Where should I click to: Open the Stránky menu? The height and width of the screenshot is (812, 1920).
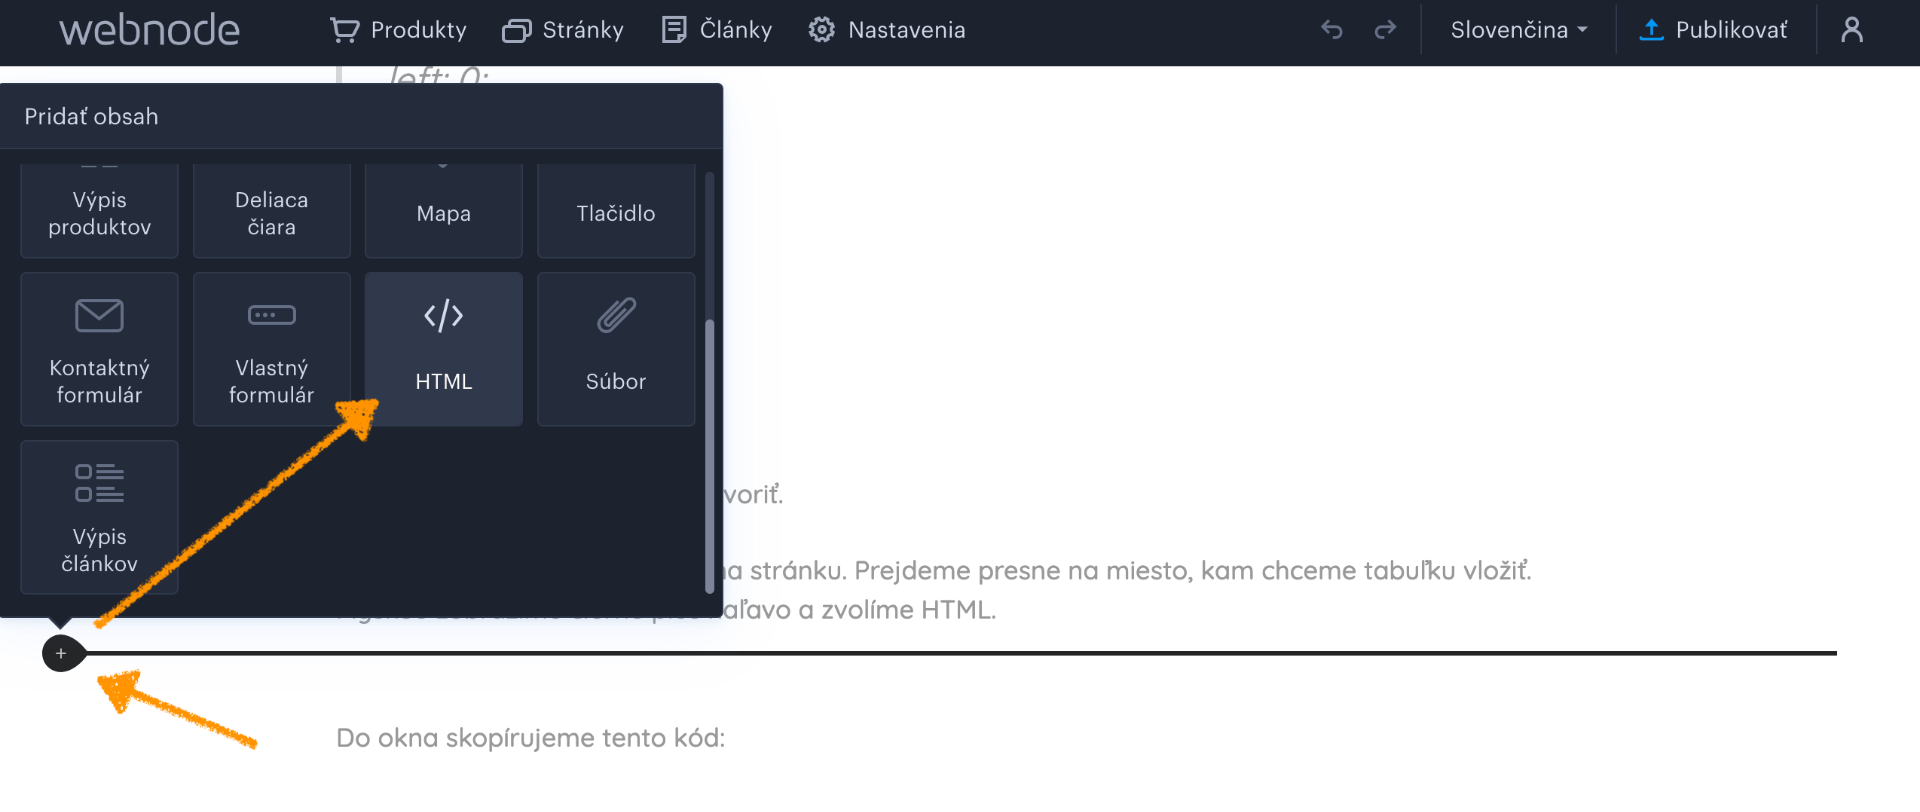[x=563, y=30]
